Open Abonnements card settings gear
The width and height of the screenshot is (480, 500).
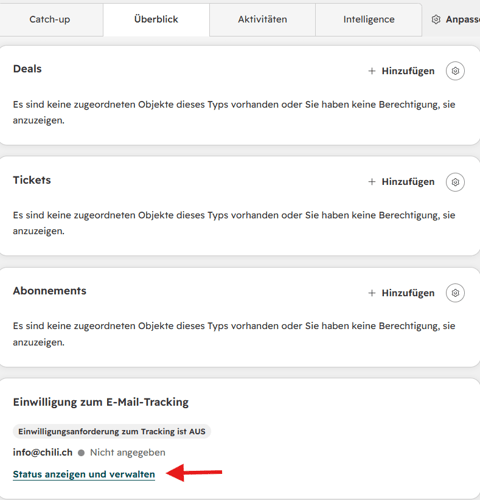pyautogui.click(x=455, y=293)
